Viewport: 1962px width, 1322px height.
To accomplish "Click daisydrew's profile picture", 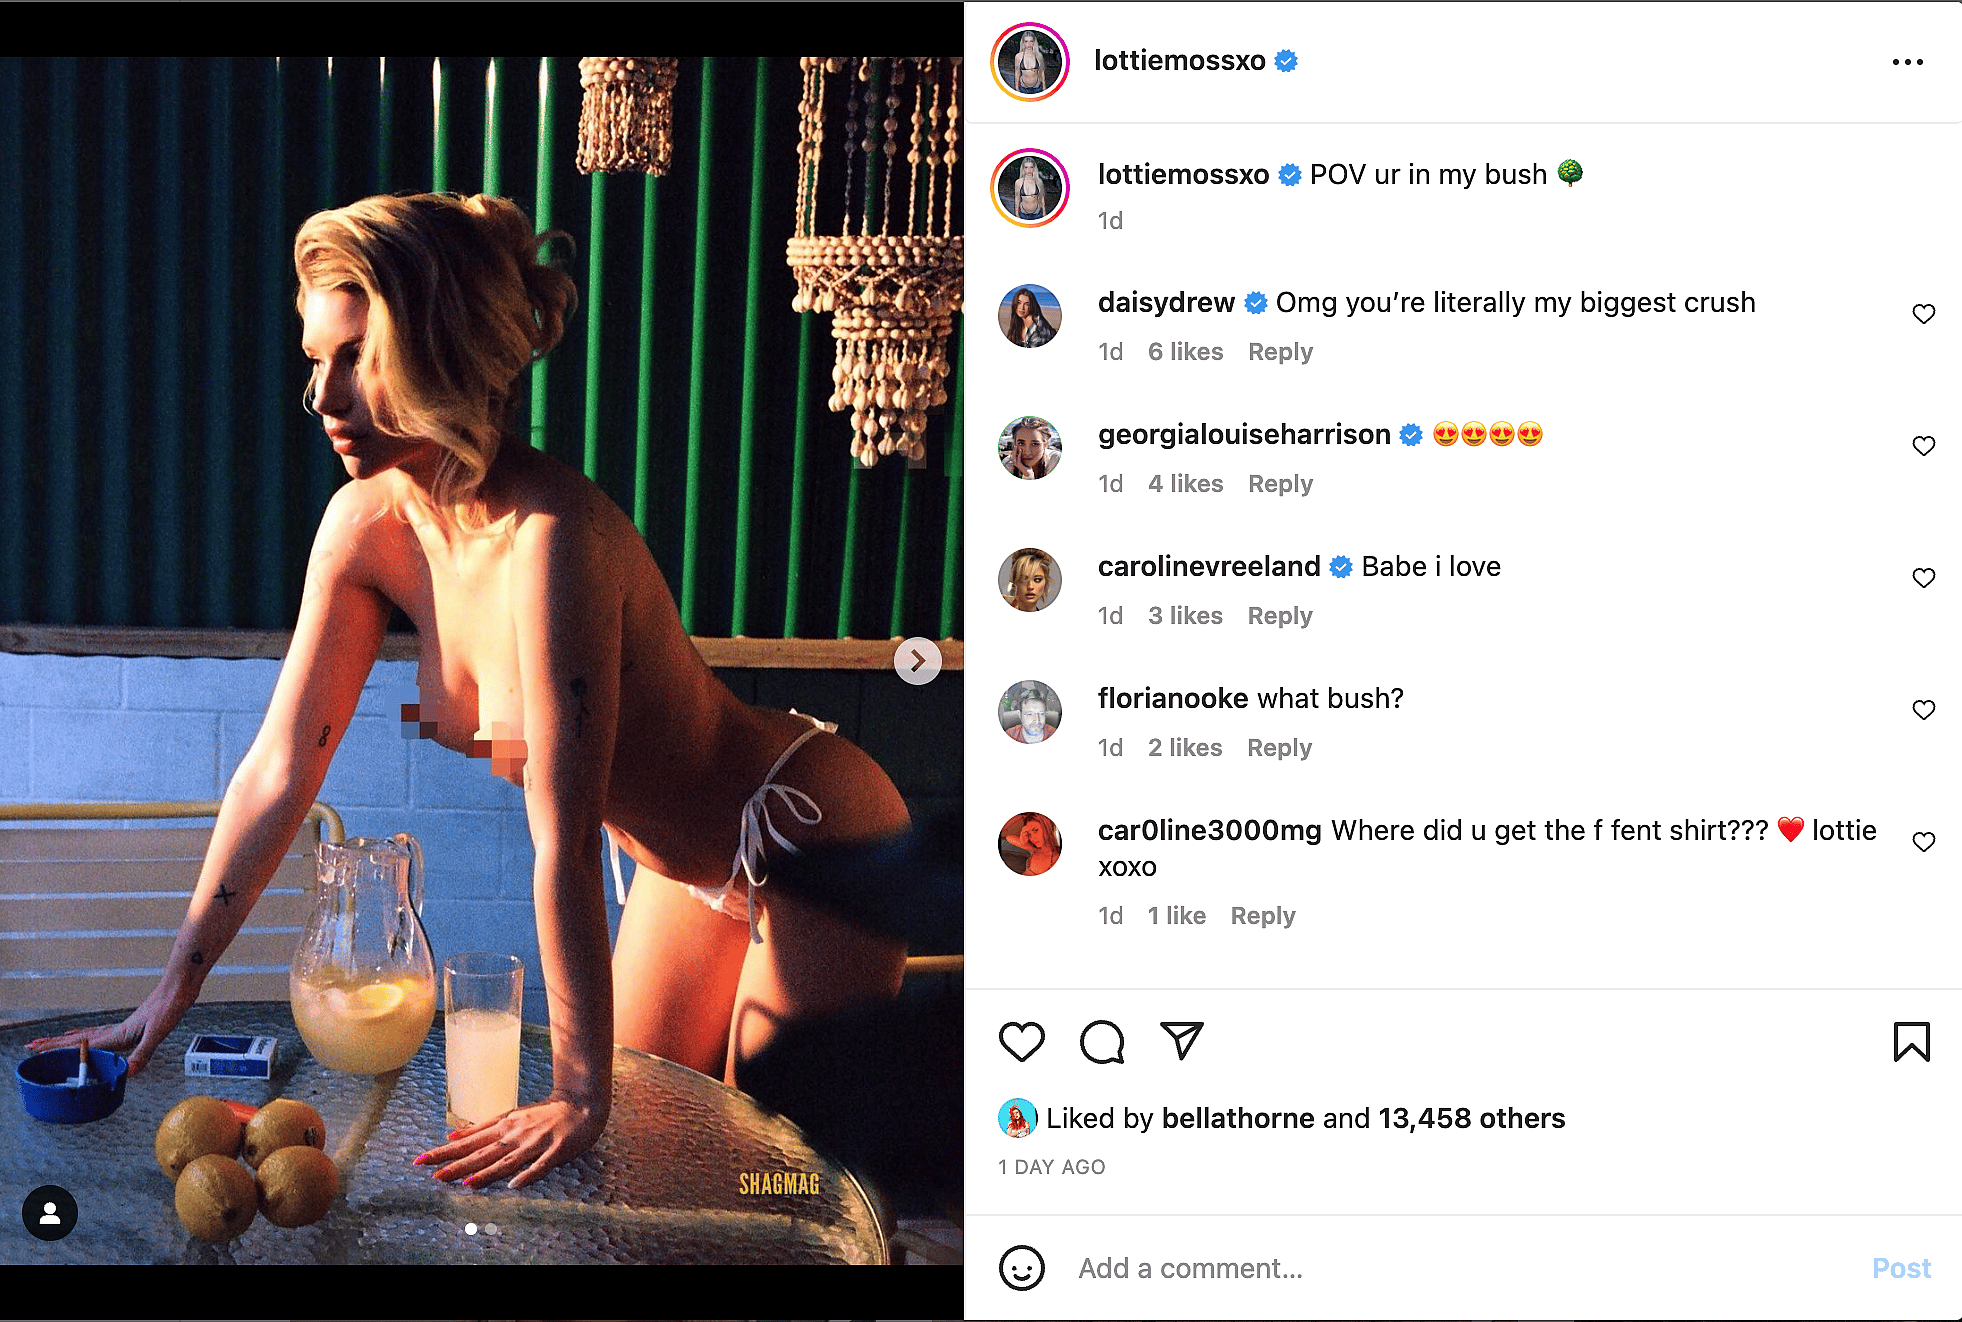I will [1029, 317].
